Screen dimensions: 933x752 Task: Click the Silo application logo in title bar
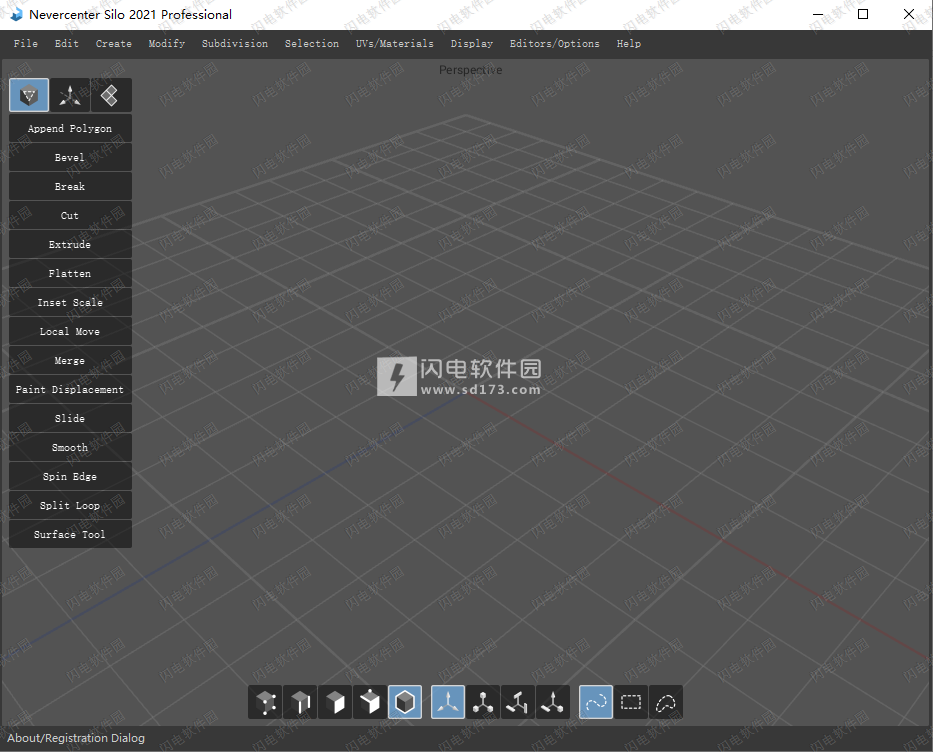tap(16, 14)
